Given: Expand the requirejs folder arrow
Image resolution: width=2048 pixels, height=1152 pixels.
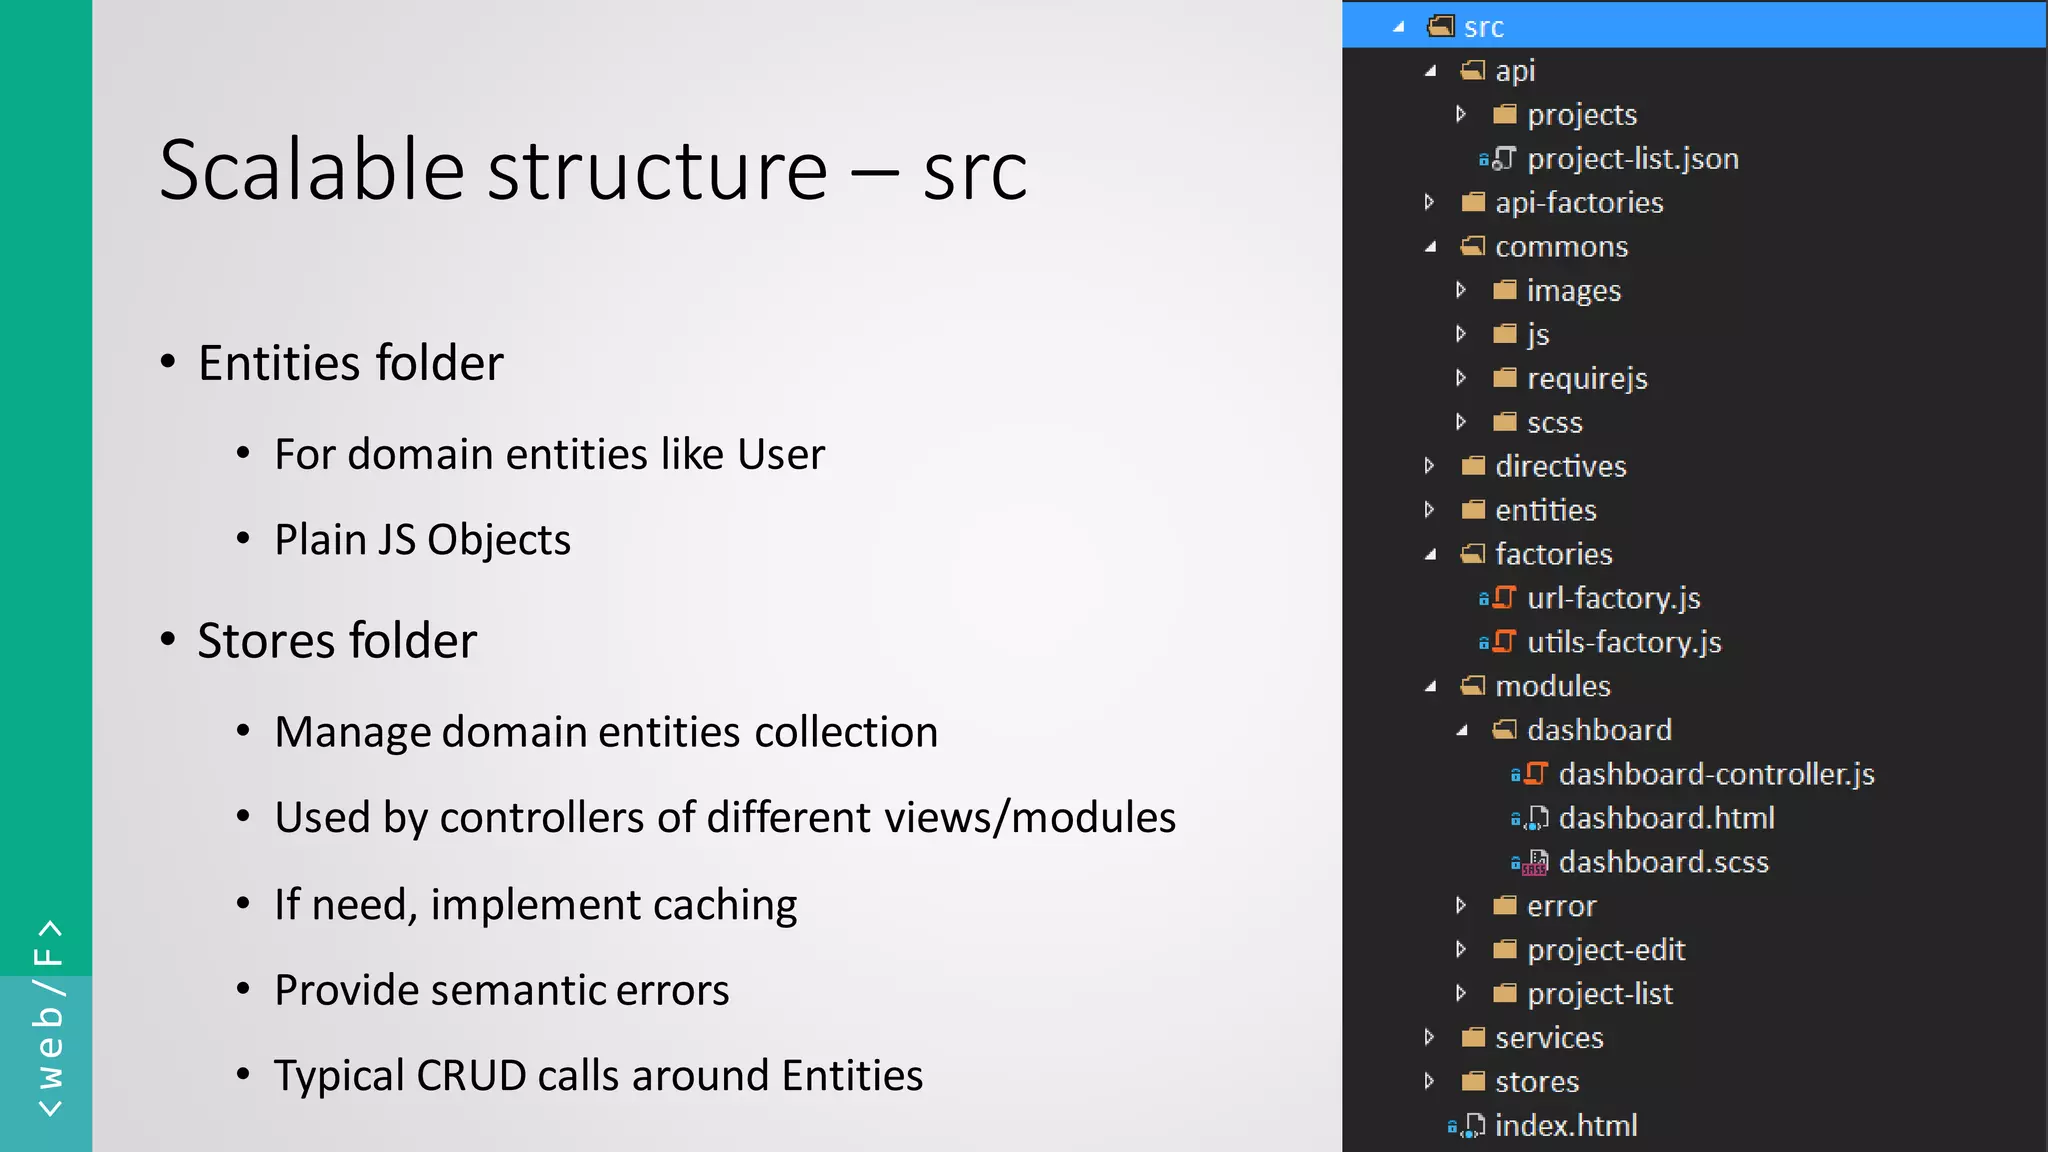Looking at the screenshot, I should 1461,378.
